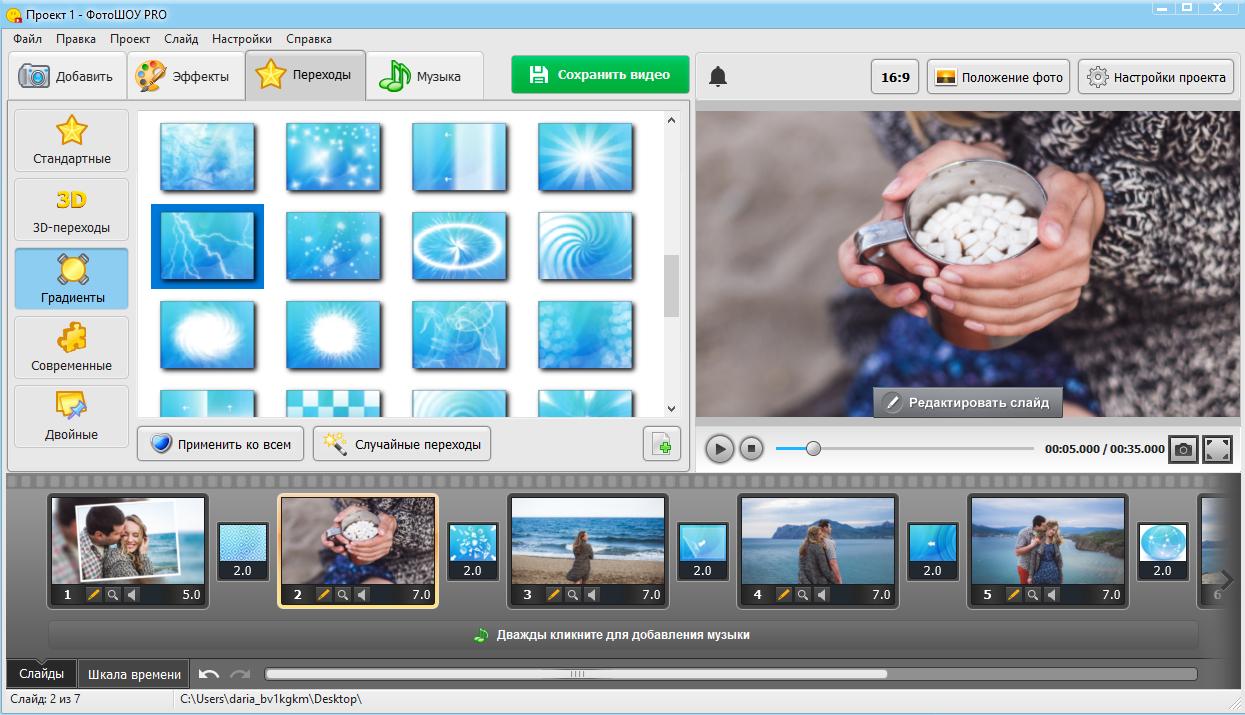1245x715 pixels.
Task: Click magnifier icon on slide 3
Action: click(572, 594)
